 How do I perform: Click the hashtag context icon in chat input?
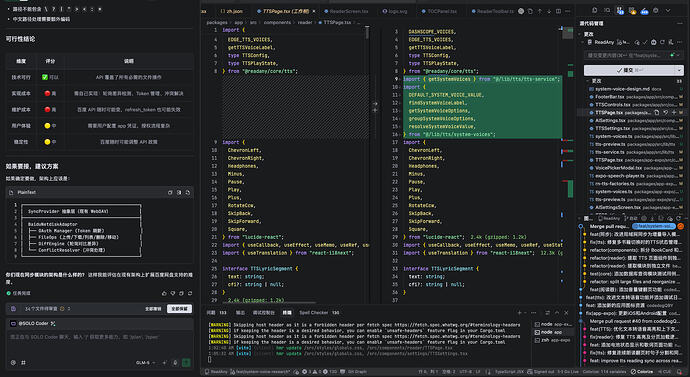23,362
